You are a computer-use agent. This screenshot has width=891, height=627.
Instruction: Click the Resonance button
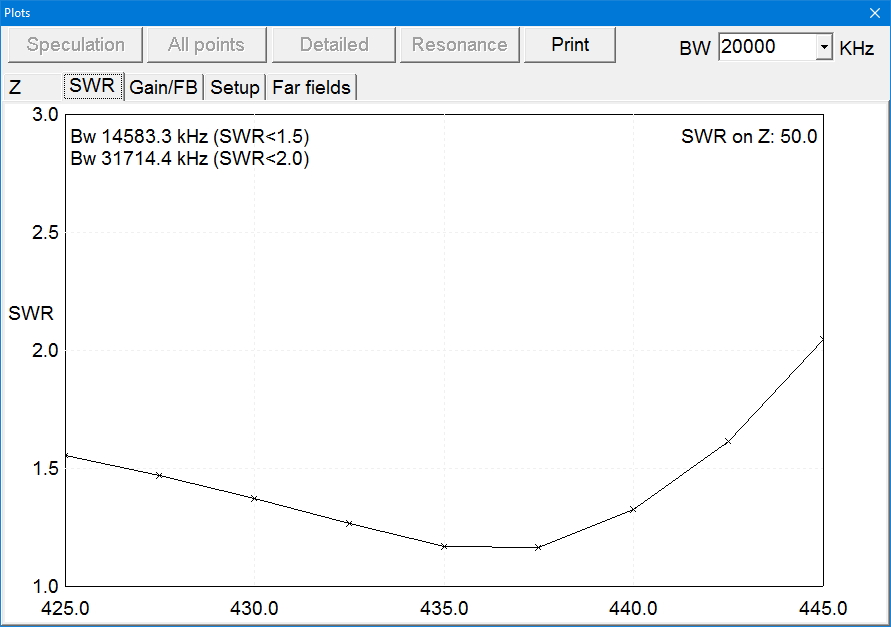pyautogui.click(x=459, y=45)
